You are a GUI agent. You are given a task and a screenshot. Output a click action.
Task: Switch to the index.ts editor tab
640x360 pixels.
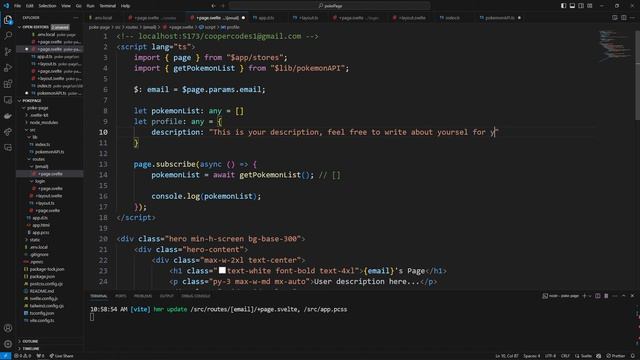click(452, 18)
